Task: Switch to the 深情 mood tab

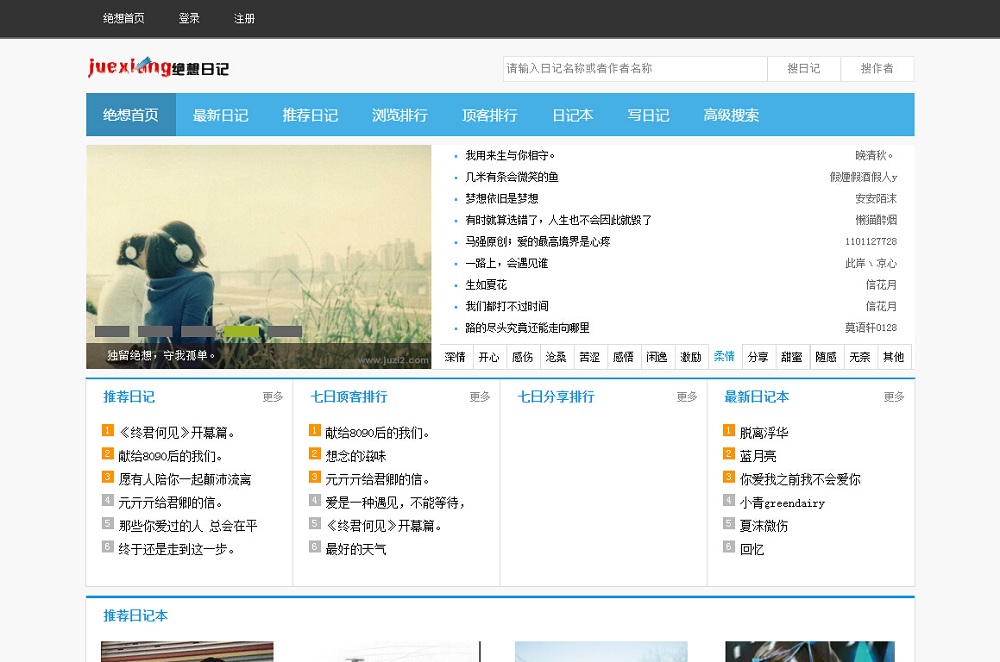Action: point(455,357)
